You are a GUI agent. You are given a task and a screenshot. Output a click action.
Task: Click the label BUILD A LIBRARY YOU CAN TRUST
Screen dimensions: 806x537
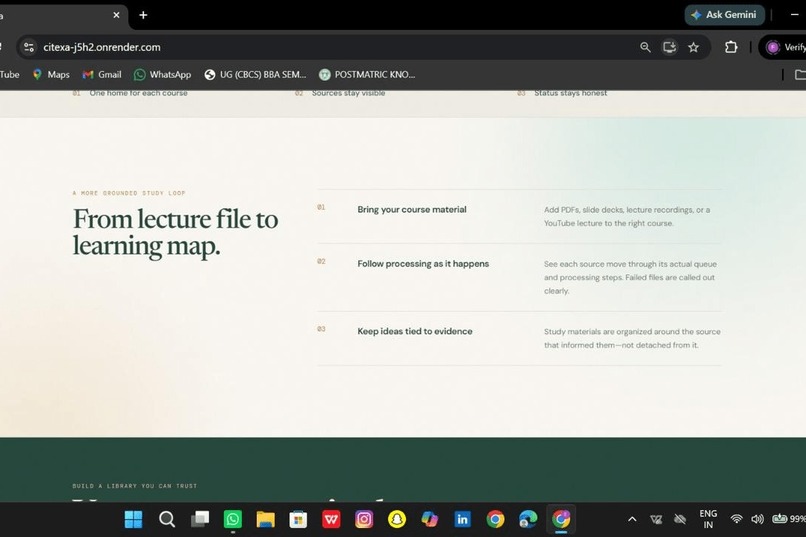(x=135, y=486)
